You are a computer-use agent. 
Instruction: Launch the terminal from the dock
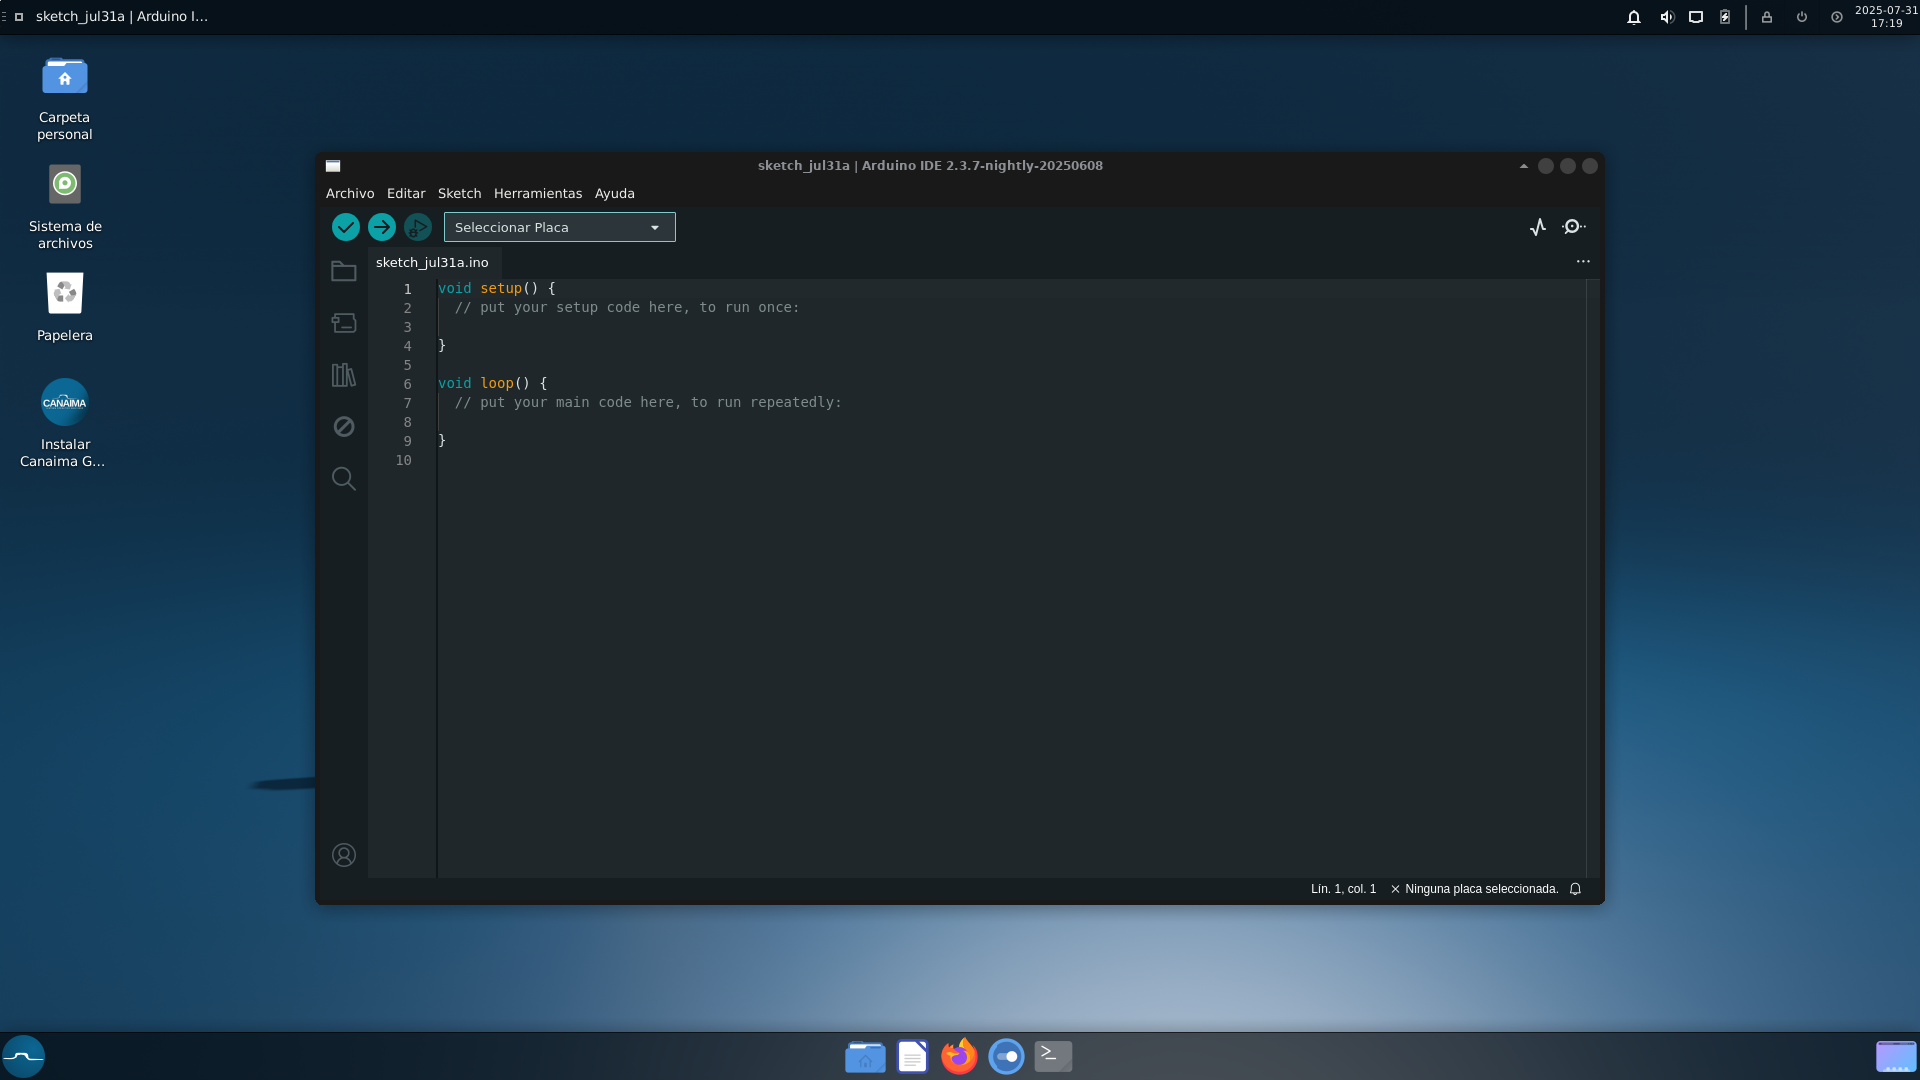coord(1053,1056)
